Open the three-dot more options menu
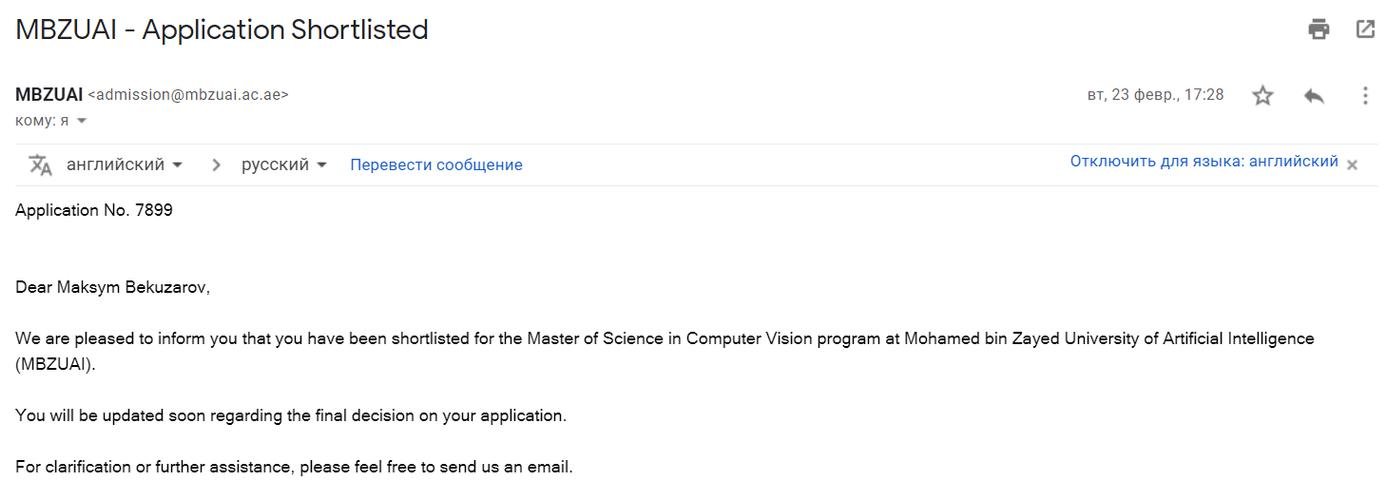Image resolution: width=1400 pixels, height=500 pixels. (1365, 96)
